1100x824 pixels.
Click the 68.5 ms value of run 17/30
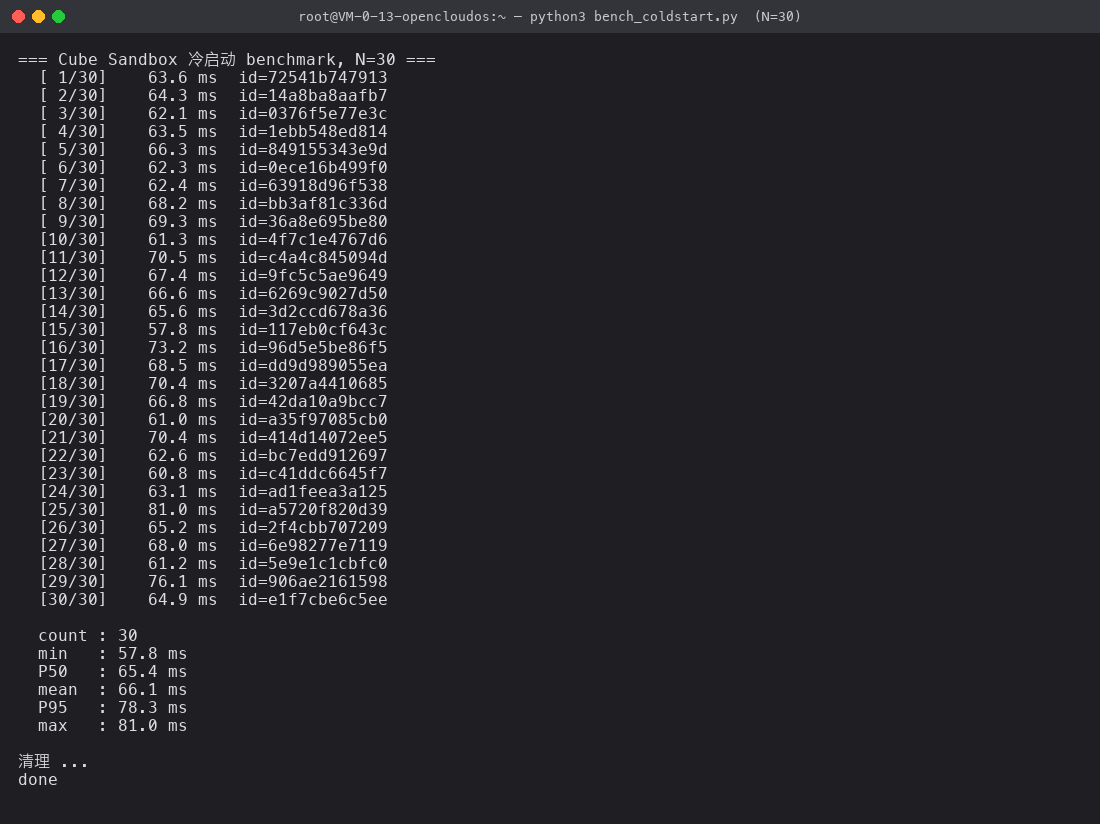[182, 365]
